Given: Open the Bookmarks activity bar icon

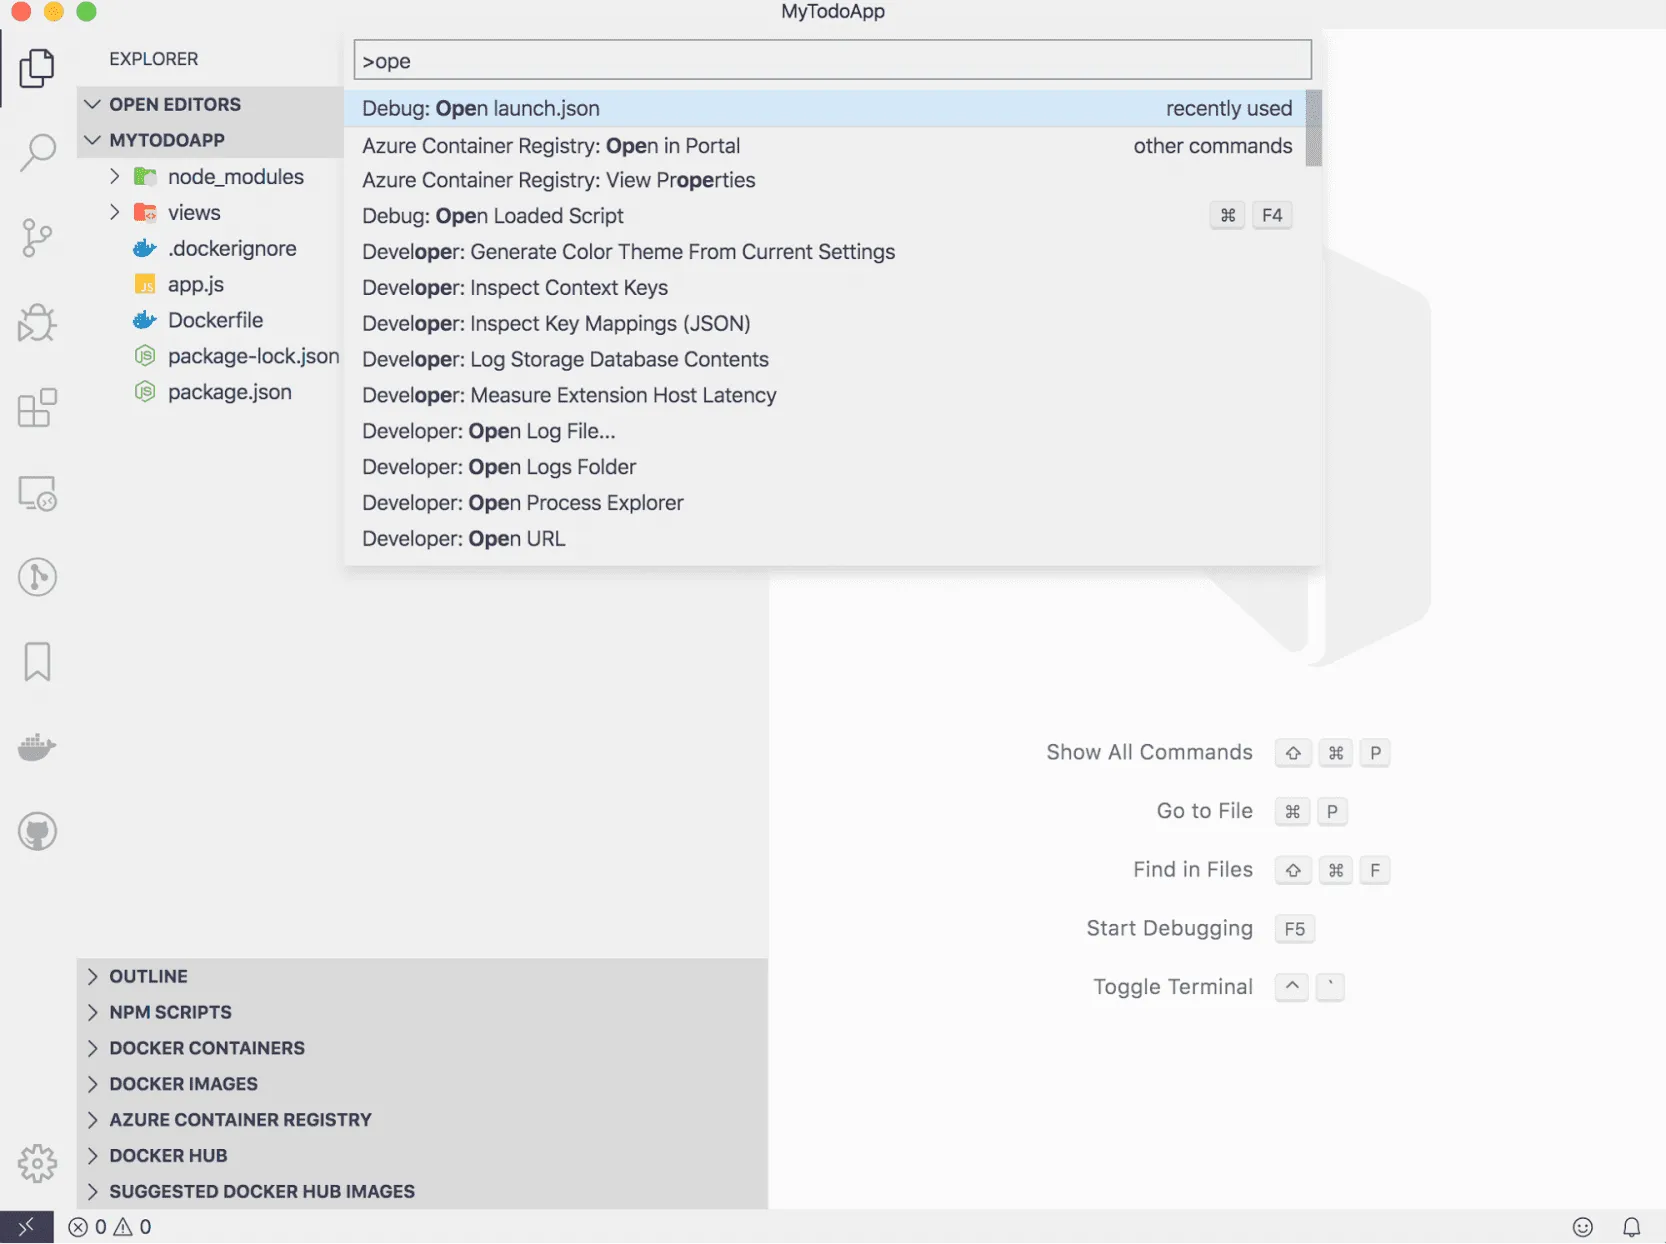Looking at the screenshot, I should click(37, 662).
